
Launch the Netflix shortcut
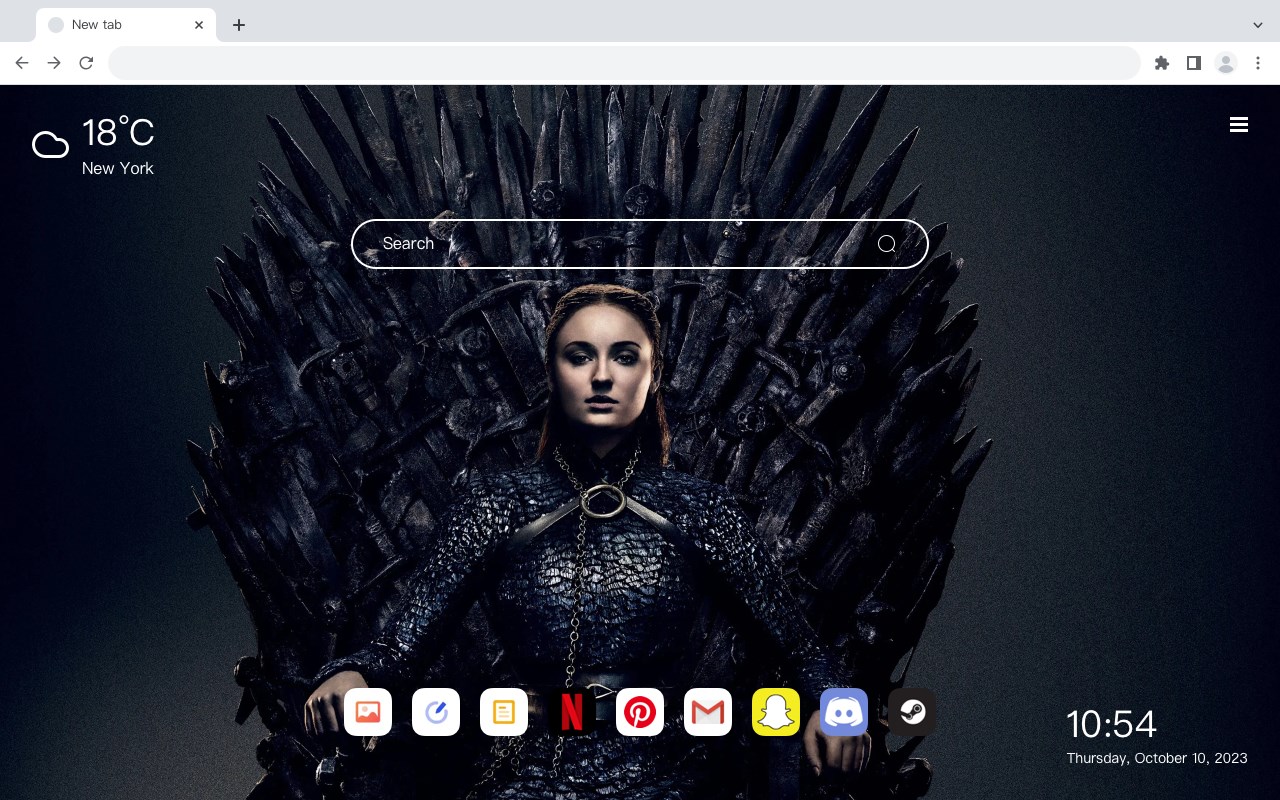point(572,712)
